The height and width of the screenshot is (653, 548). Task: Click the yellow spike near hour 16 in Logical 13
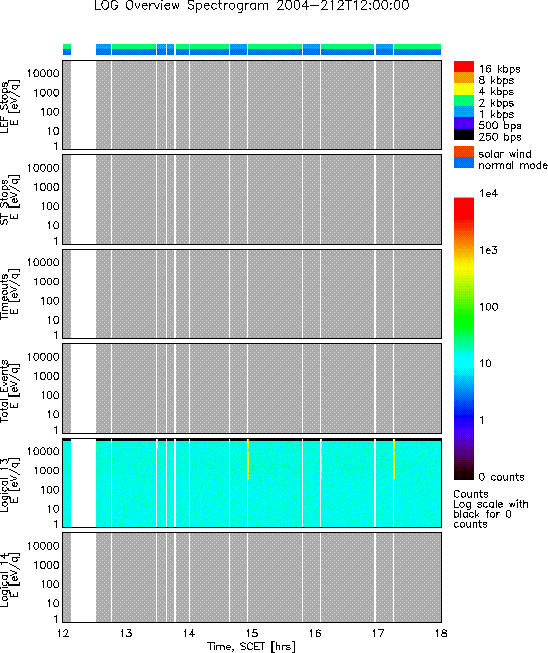coord(321,459)
